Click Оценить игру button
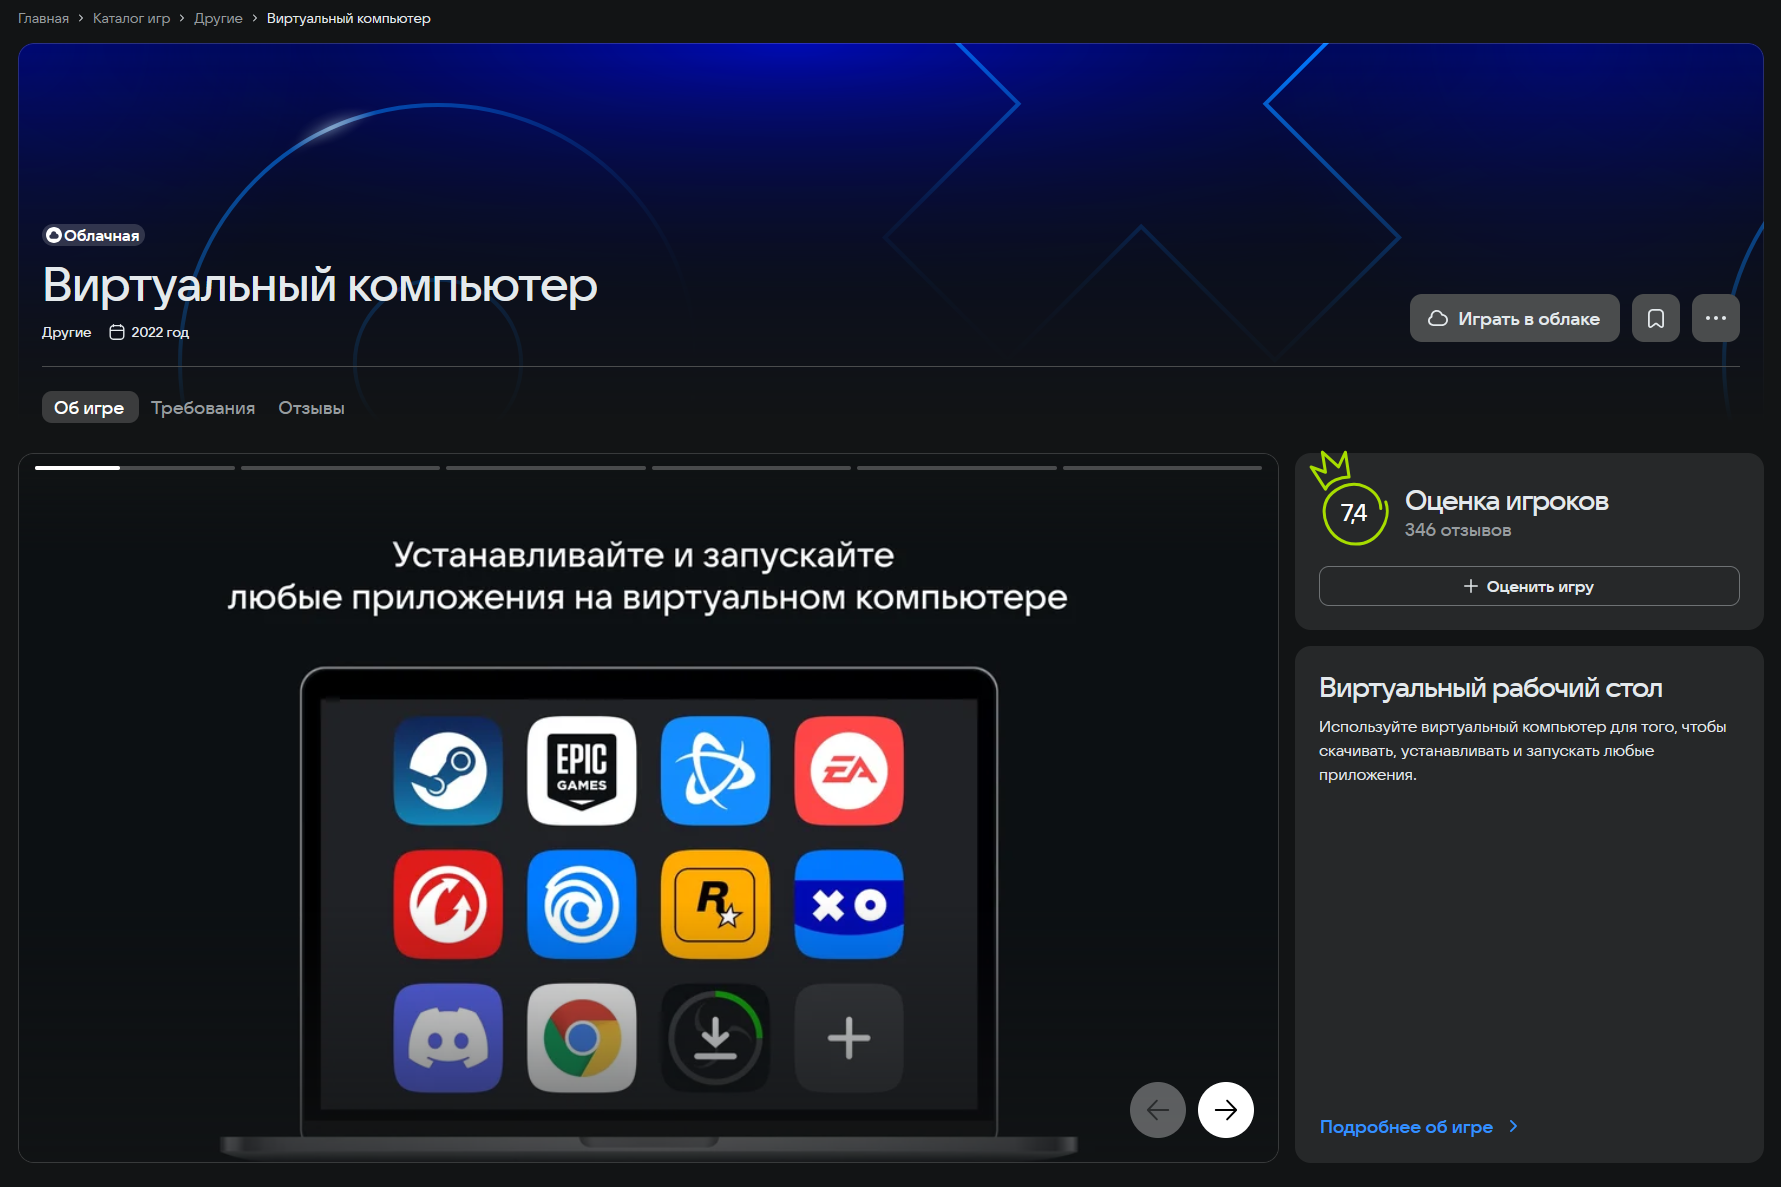This screenshot has height=1187, width=1781. [x=1529, y=586]
